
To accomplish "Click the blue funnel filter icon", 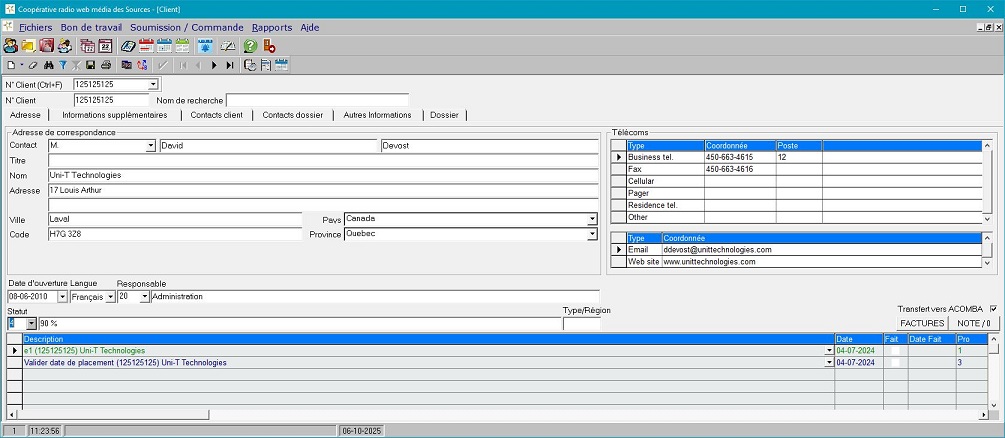I will point(62,65).
